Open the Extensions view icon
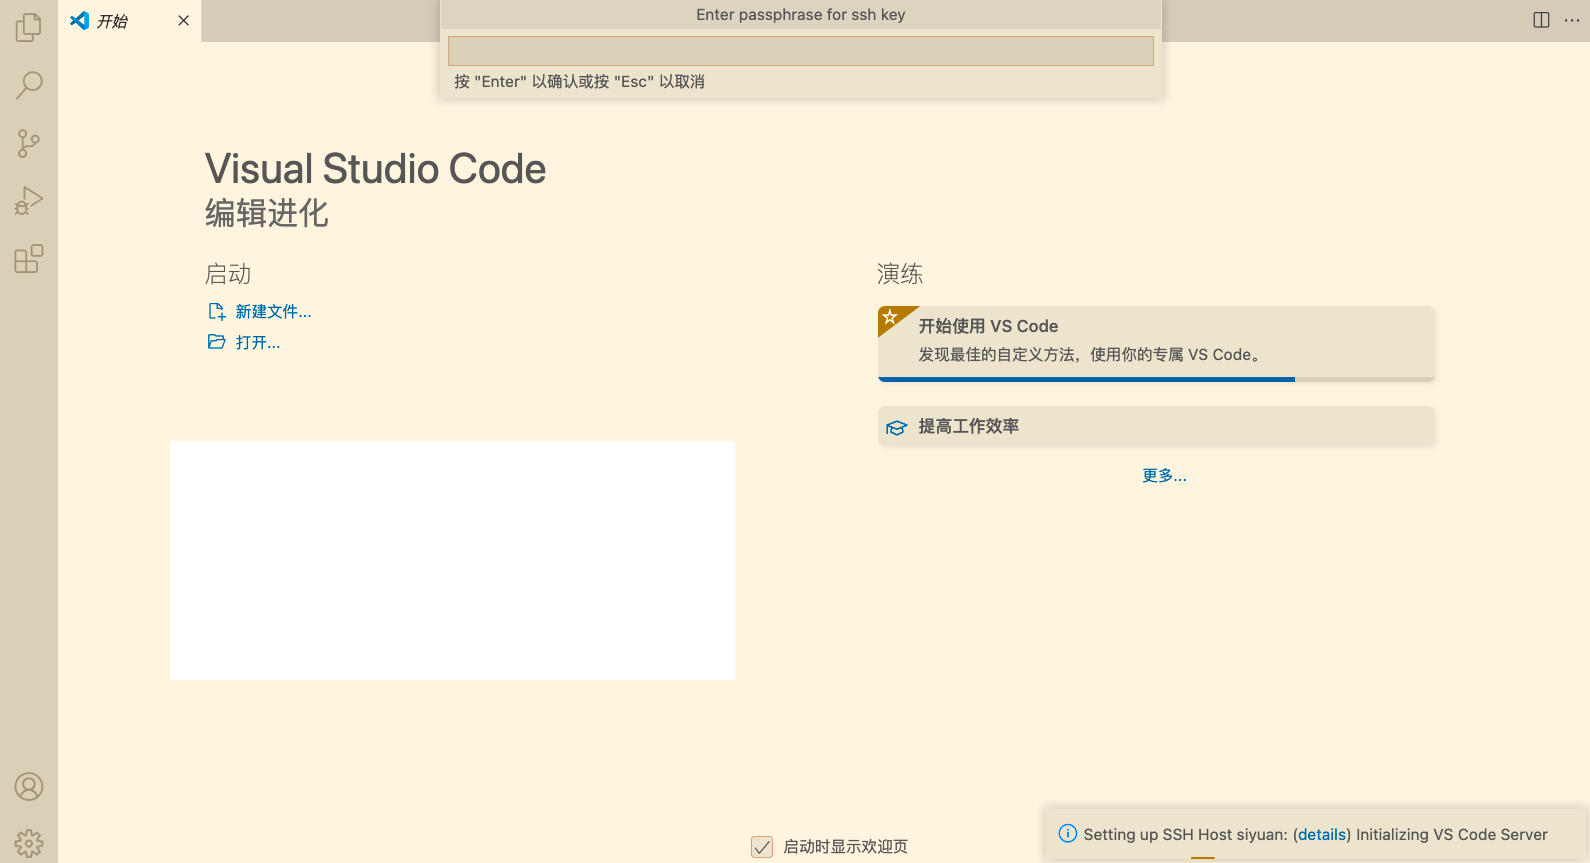1590x863 pixels. click(x=29, y=259)
